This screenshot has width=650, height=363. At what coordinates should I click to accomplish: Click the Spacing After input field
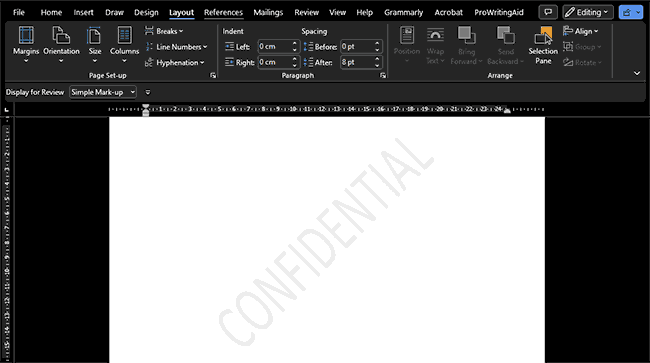357,62
